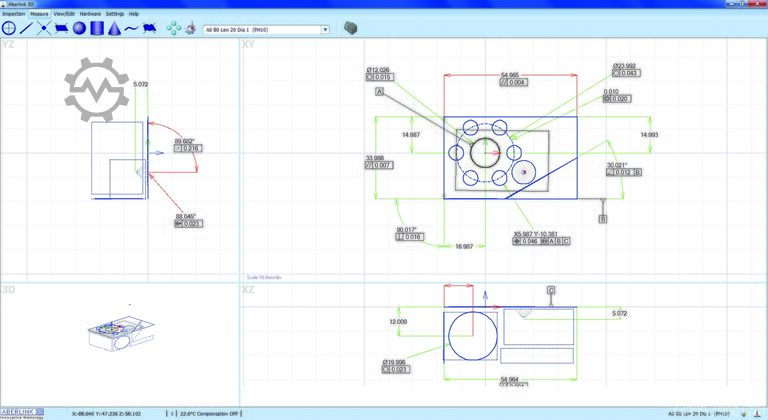768x420 pixels.
Task: Open the View/Edit menu
Action: coord(64,14)
